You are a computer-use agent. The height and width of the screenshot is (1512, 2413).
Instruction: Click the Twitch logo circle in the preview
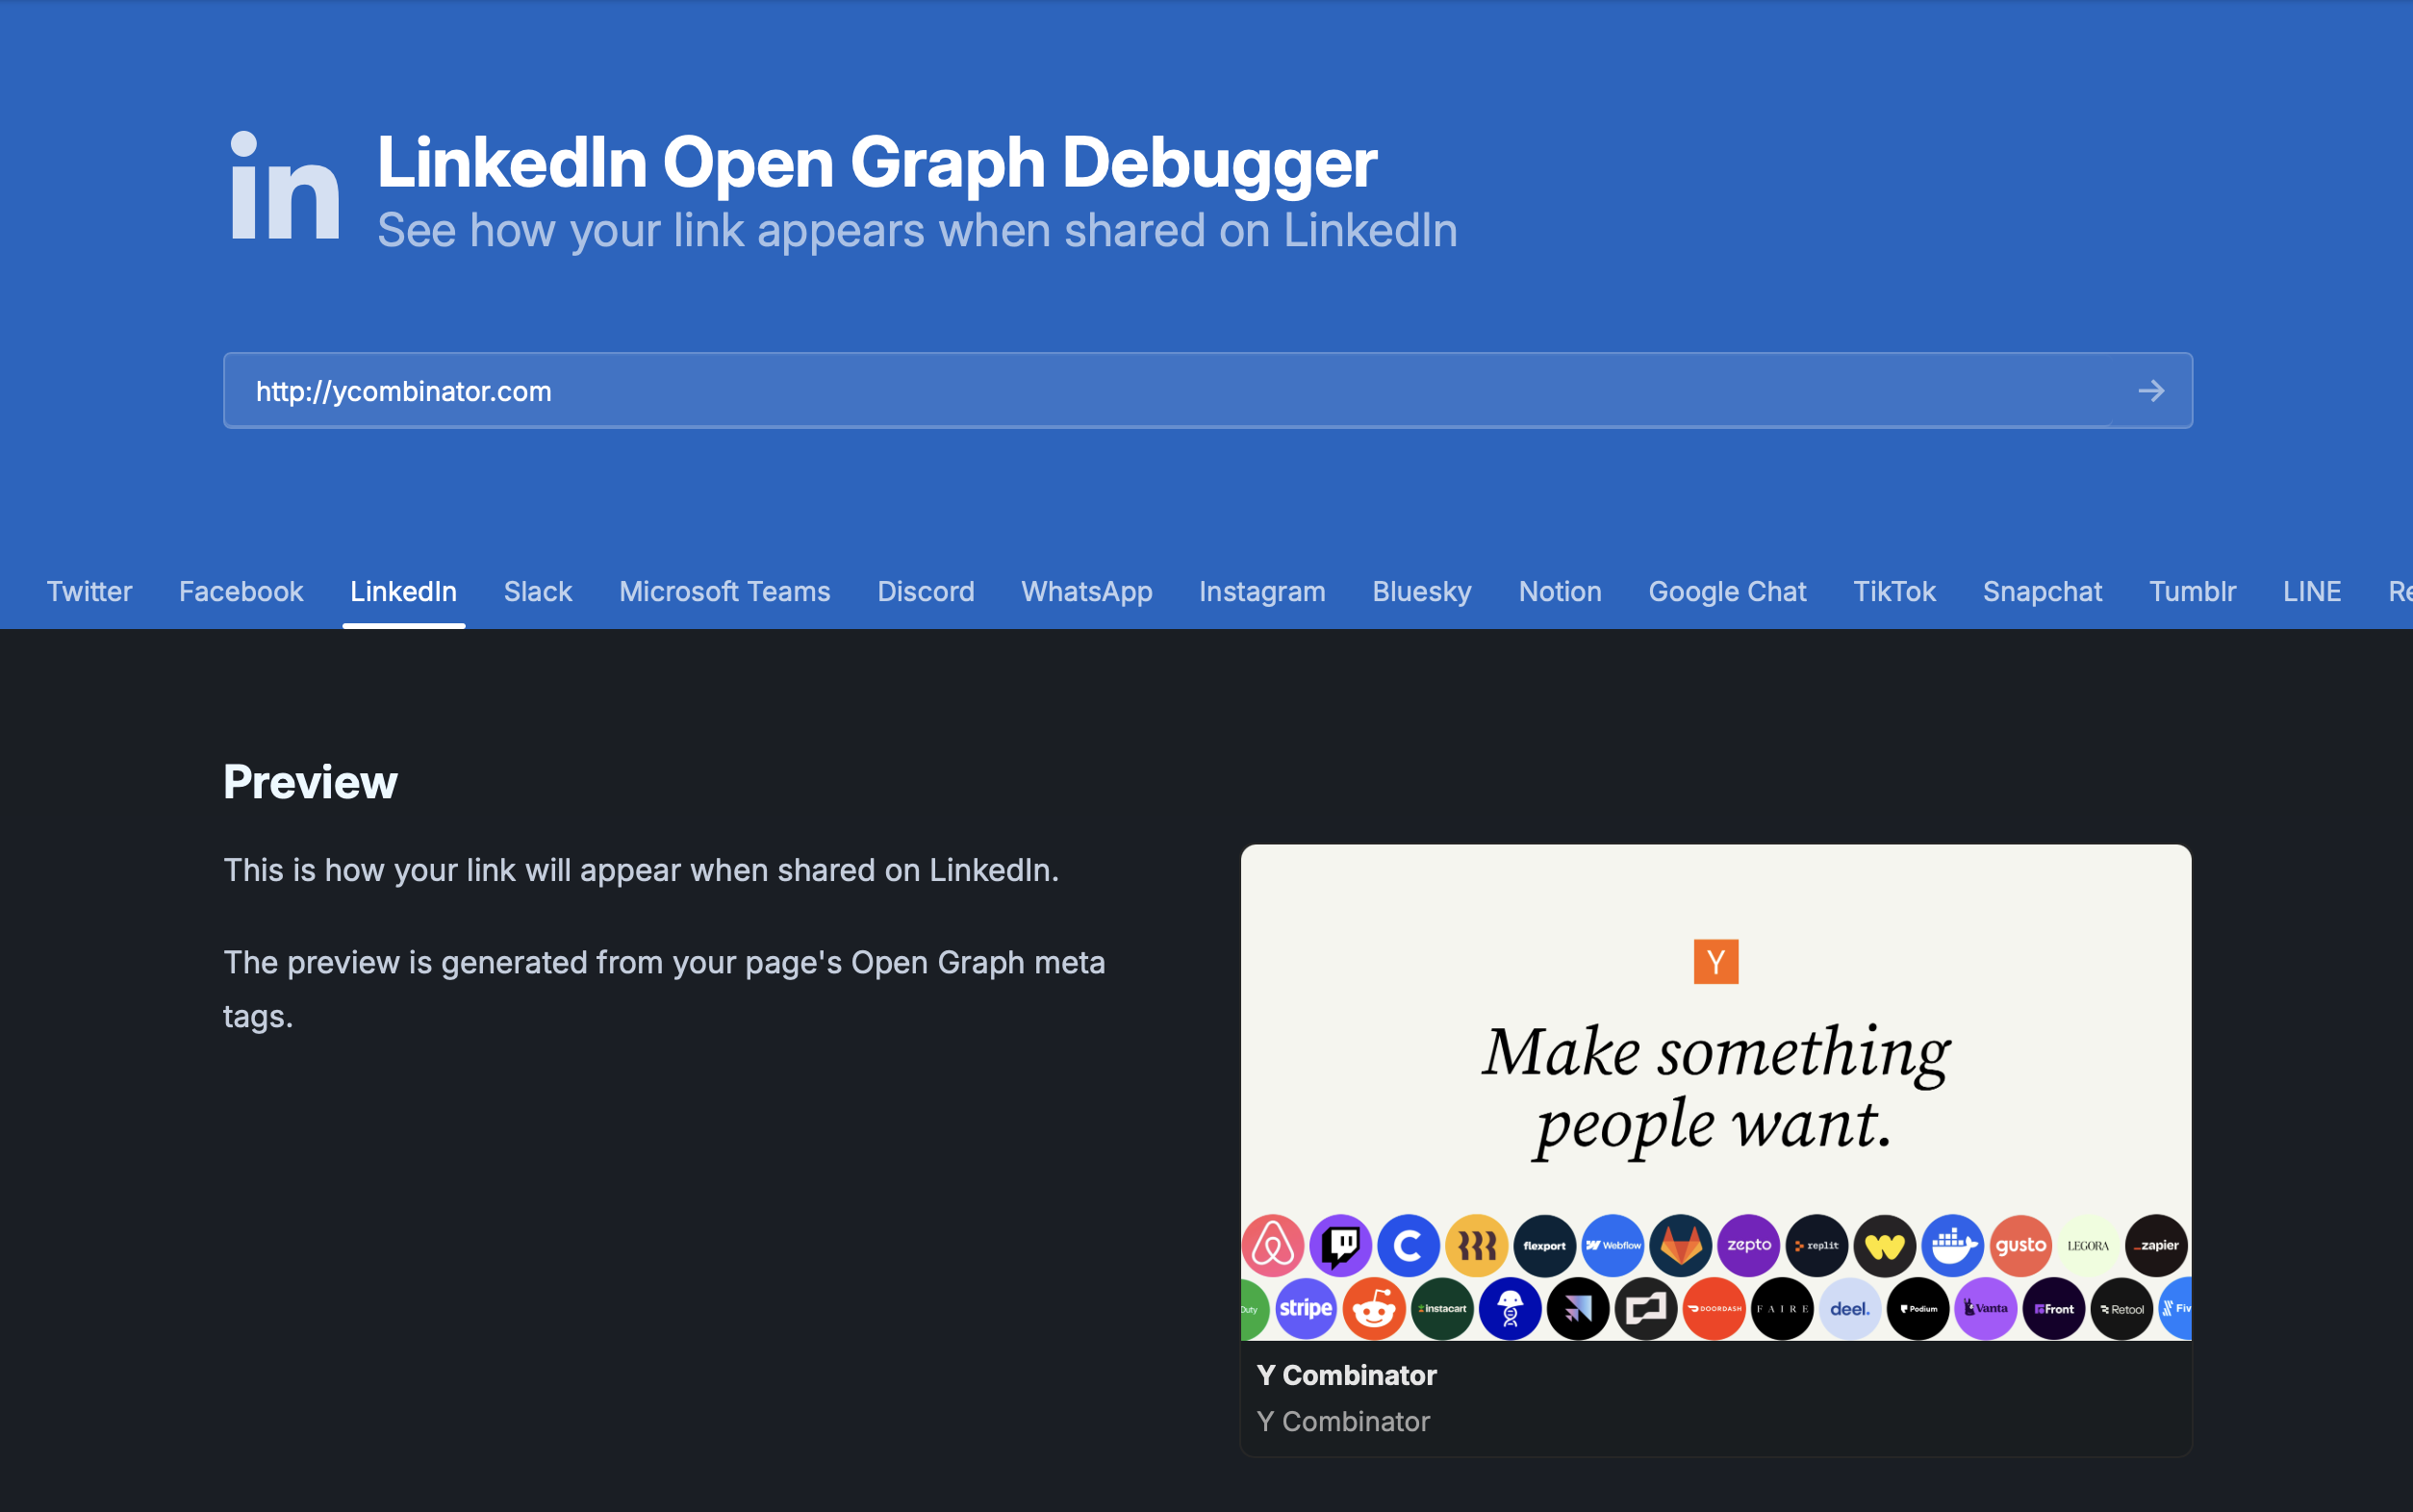pyautogui.click(x=1340, y=1245)
